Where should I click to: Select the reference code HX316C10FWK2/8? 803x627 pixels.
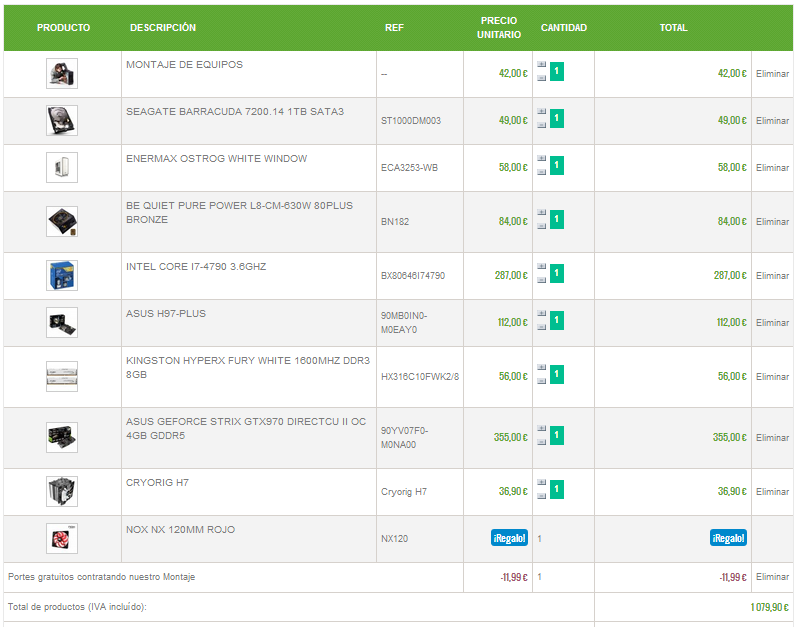click(x=420, y=377)
